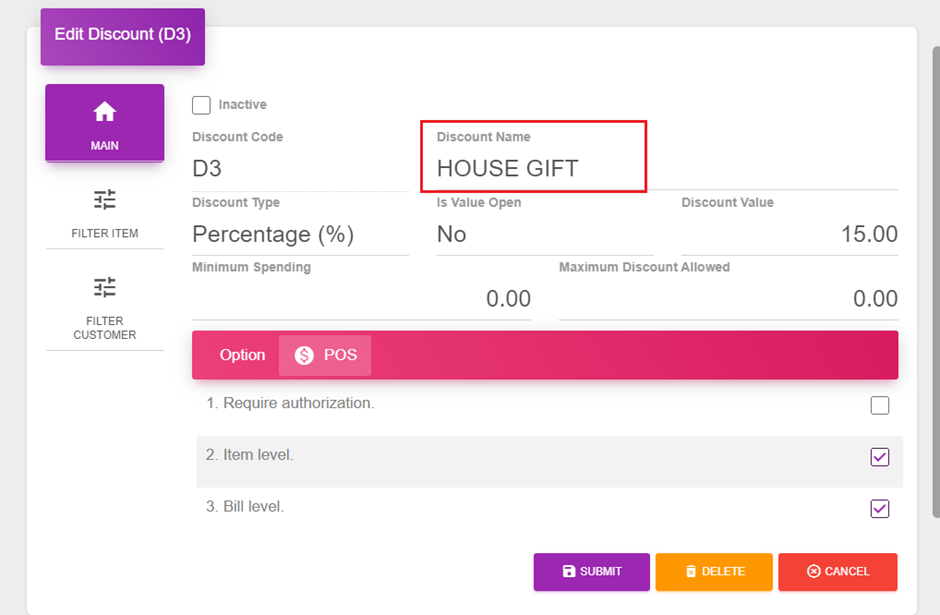Enable Require authorization checkbox
The image size is (940, 615).
tap(879, 405)
